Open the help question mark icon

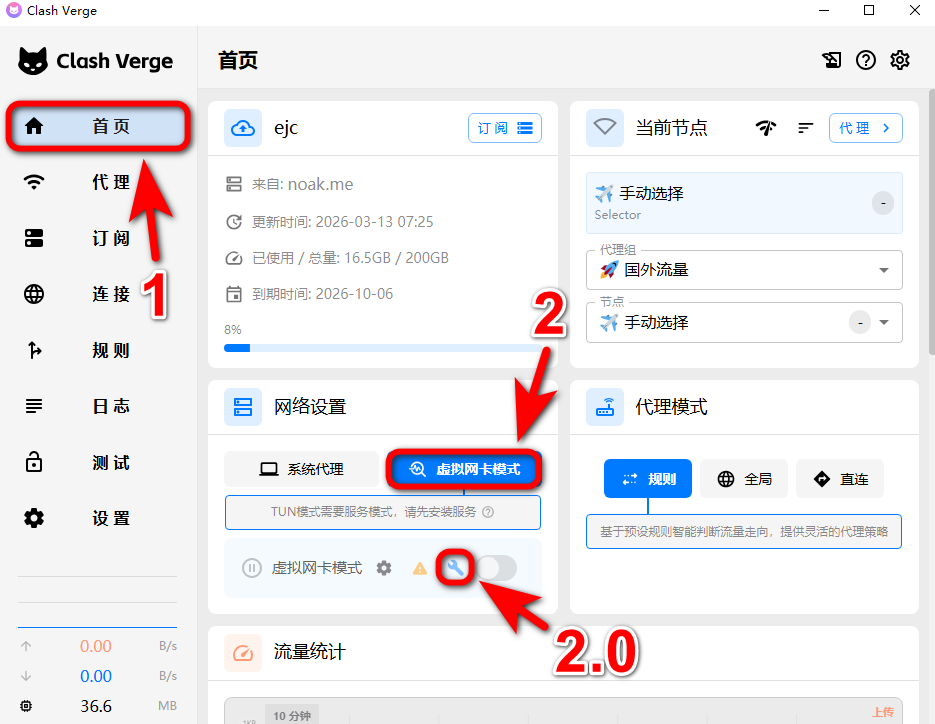pyautogui.click(x=866, y=60)
